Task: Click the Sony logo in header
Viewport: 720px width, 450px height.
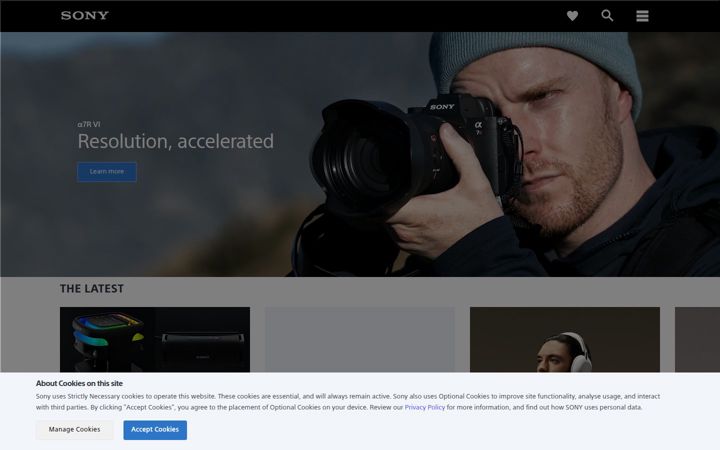Action: point(84,16)
